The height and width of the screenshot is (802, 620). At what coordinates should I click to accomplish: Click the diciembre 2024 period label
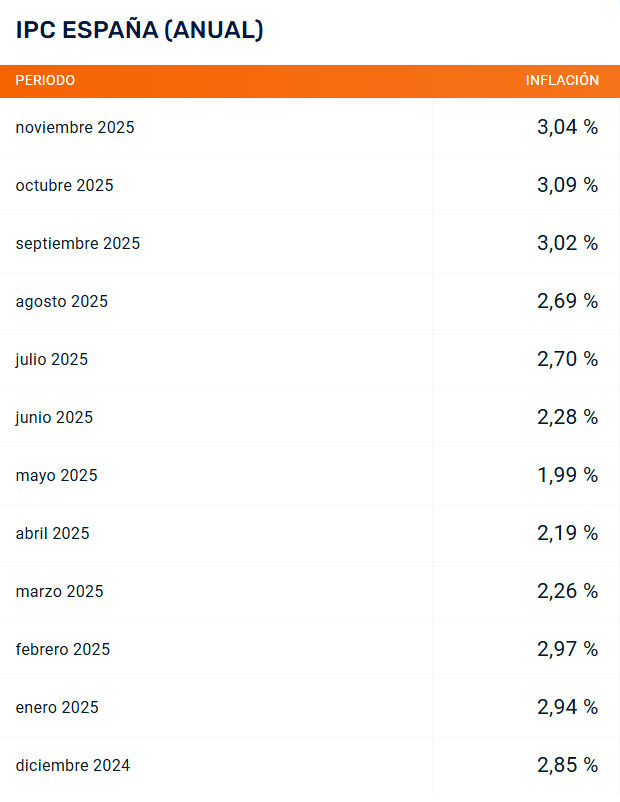pyautogui.click(x=73, y=766)
